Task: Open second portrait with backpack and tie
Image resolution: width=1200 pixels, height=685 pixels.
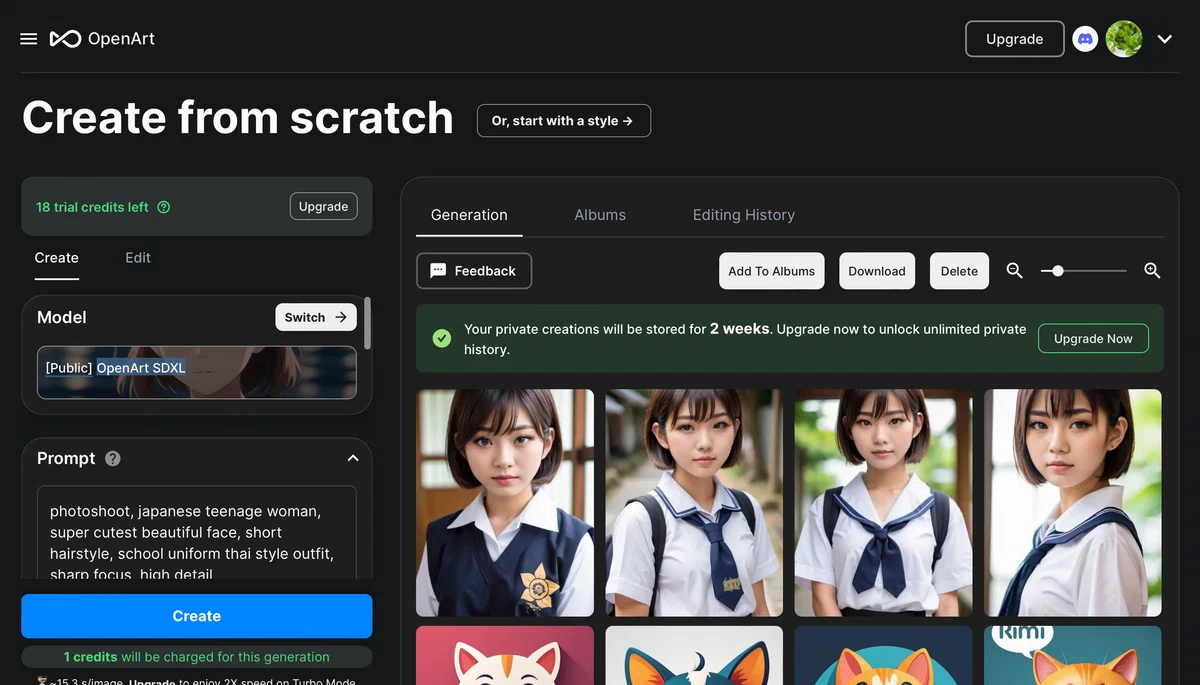Action: (x=694, y=503)
